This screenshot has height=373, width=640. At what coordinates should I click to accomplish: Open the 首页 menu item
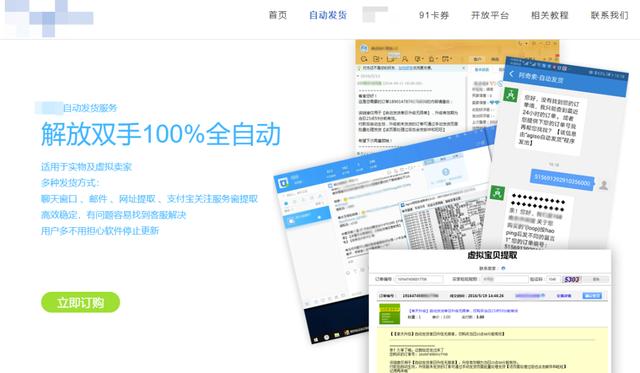click(x=278, y=16)
